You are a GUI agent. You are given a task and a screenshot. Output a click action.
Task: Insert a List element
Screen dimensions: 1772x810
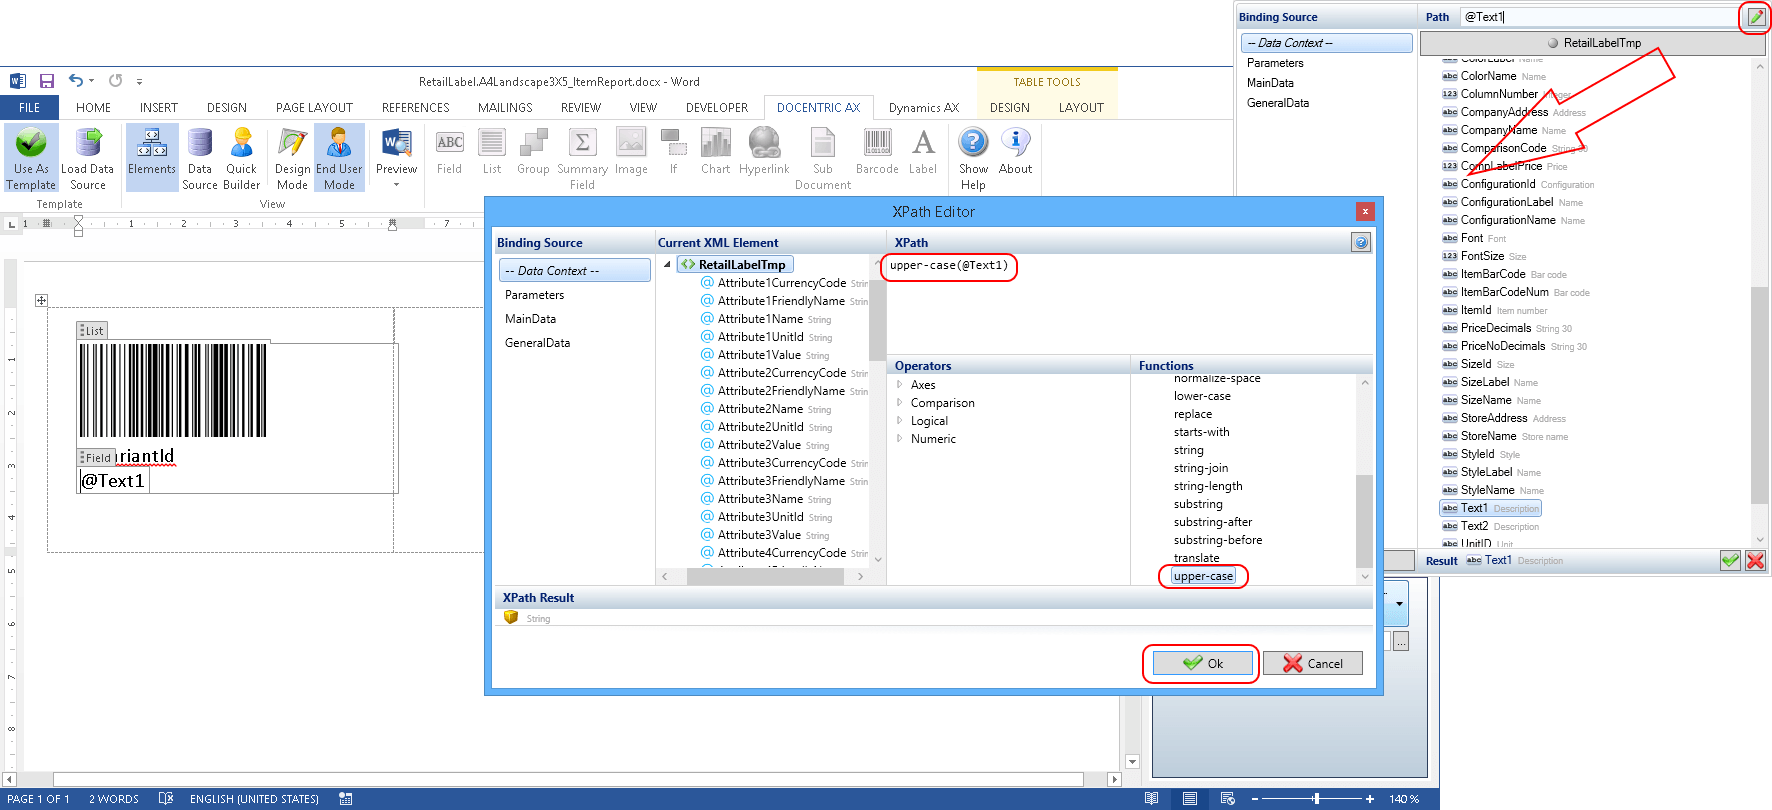click(x=492, y=152)
